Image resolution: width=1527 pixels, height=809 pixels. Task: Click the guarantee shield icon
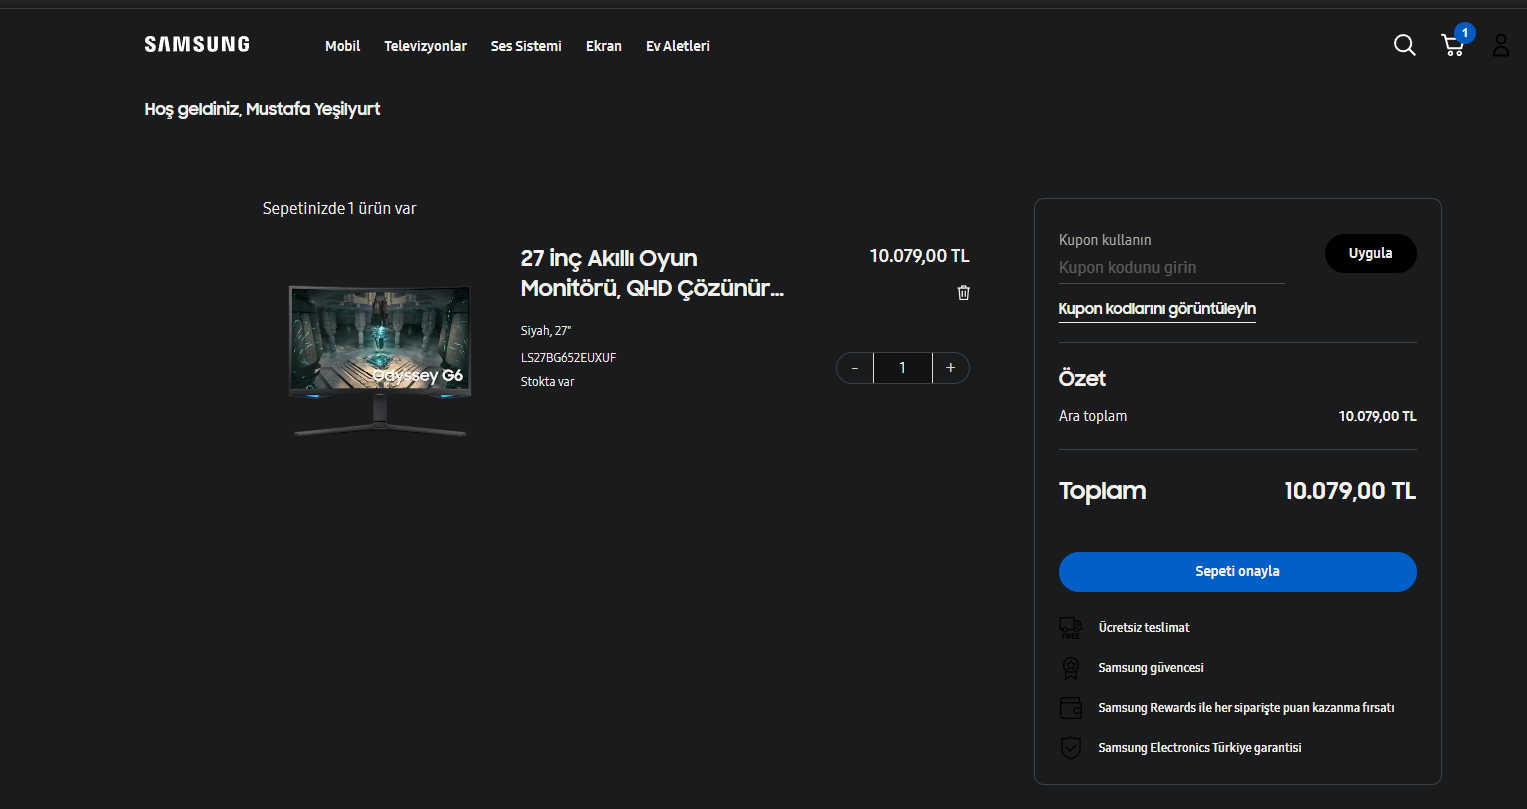point(1071,748)
